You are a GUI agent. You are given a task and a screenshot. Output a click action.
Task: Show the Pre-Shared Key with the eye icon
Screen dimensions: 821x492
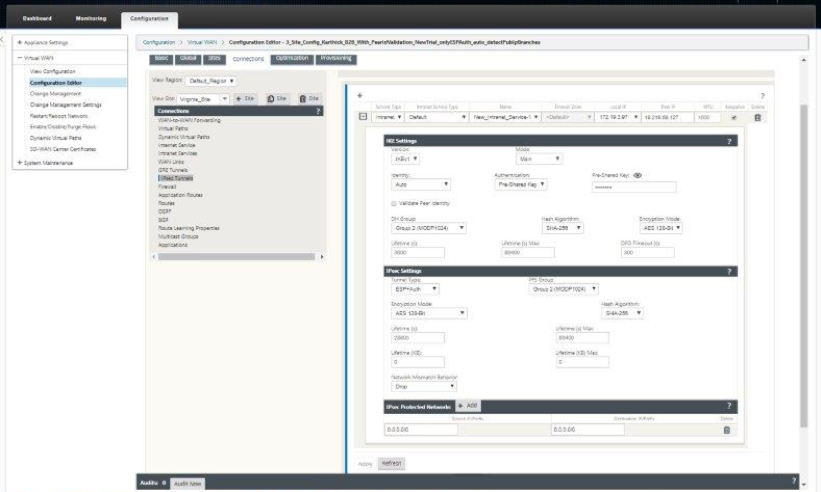tap(637, 175)
